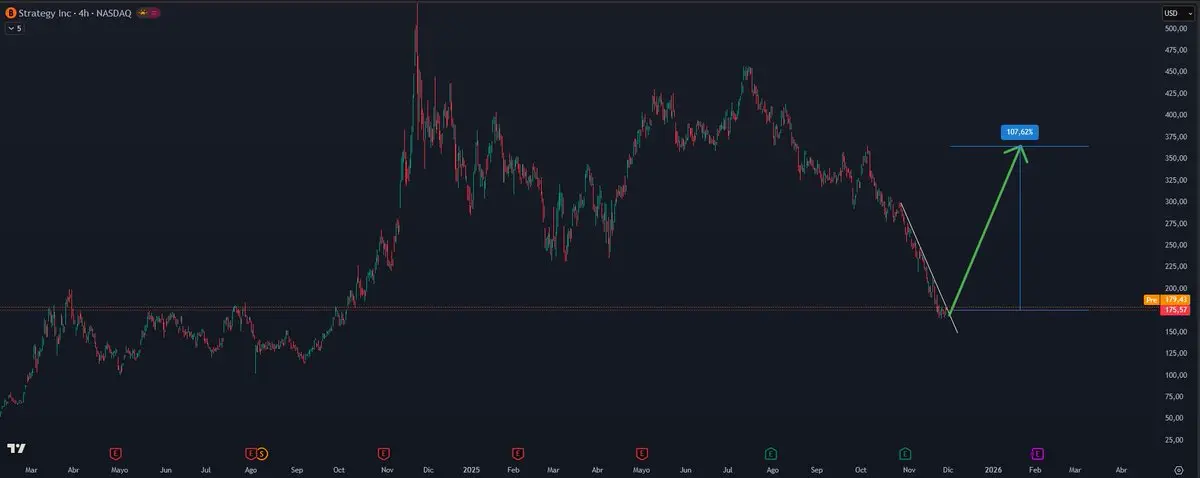Open the purple upcoming earnings marker at Feb 2026
Viewport: 1200px width, 478px height.
[x=1037, y=453]
